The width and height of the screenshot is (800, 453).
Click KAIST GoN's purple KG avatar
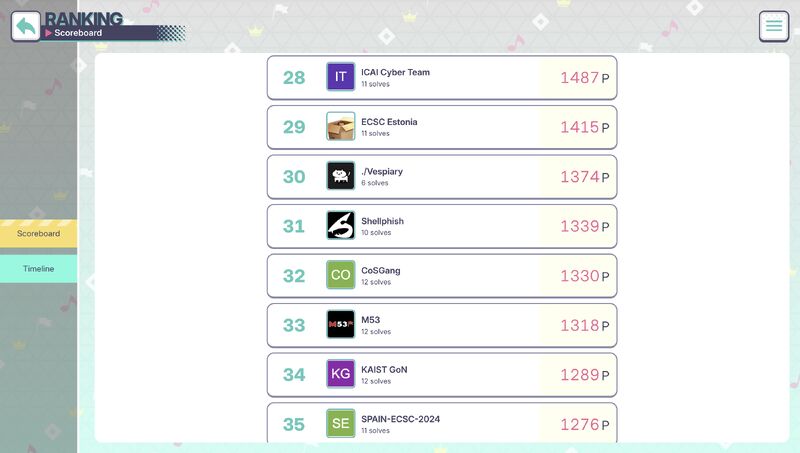(340, 374)
